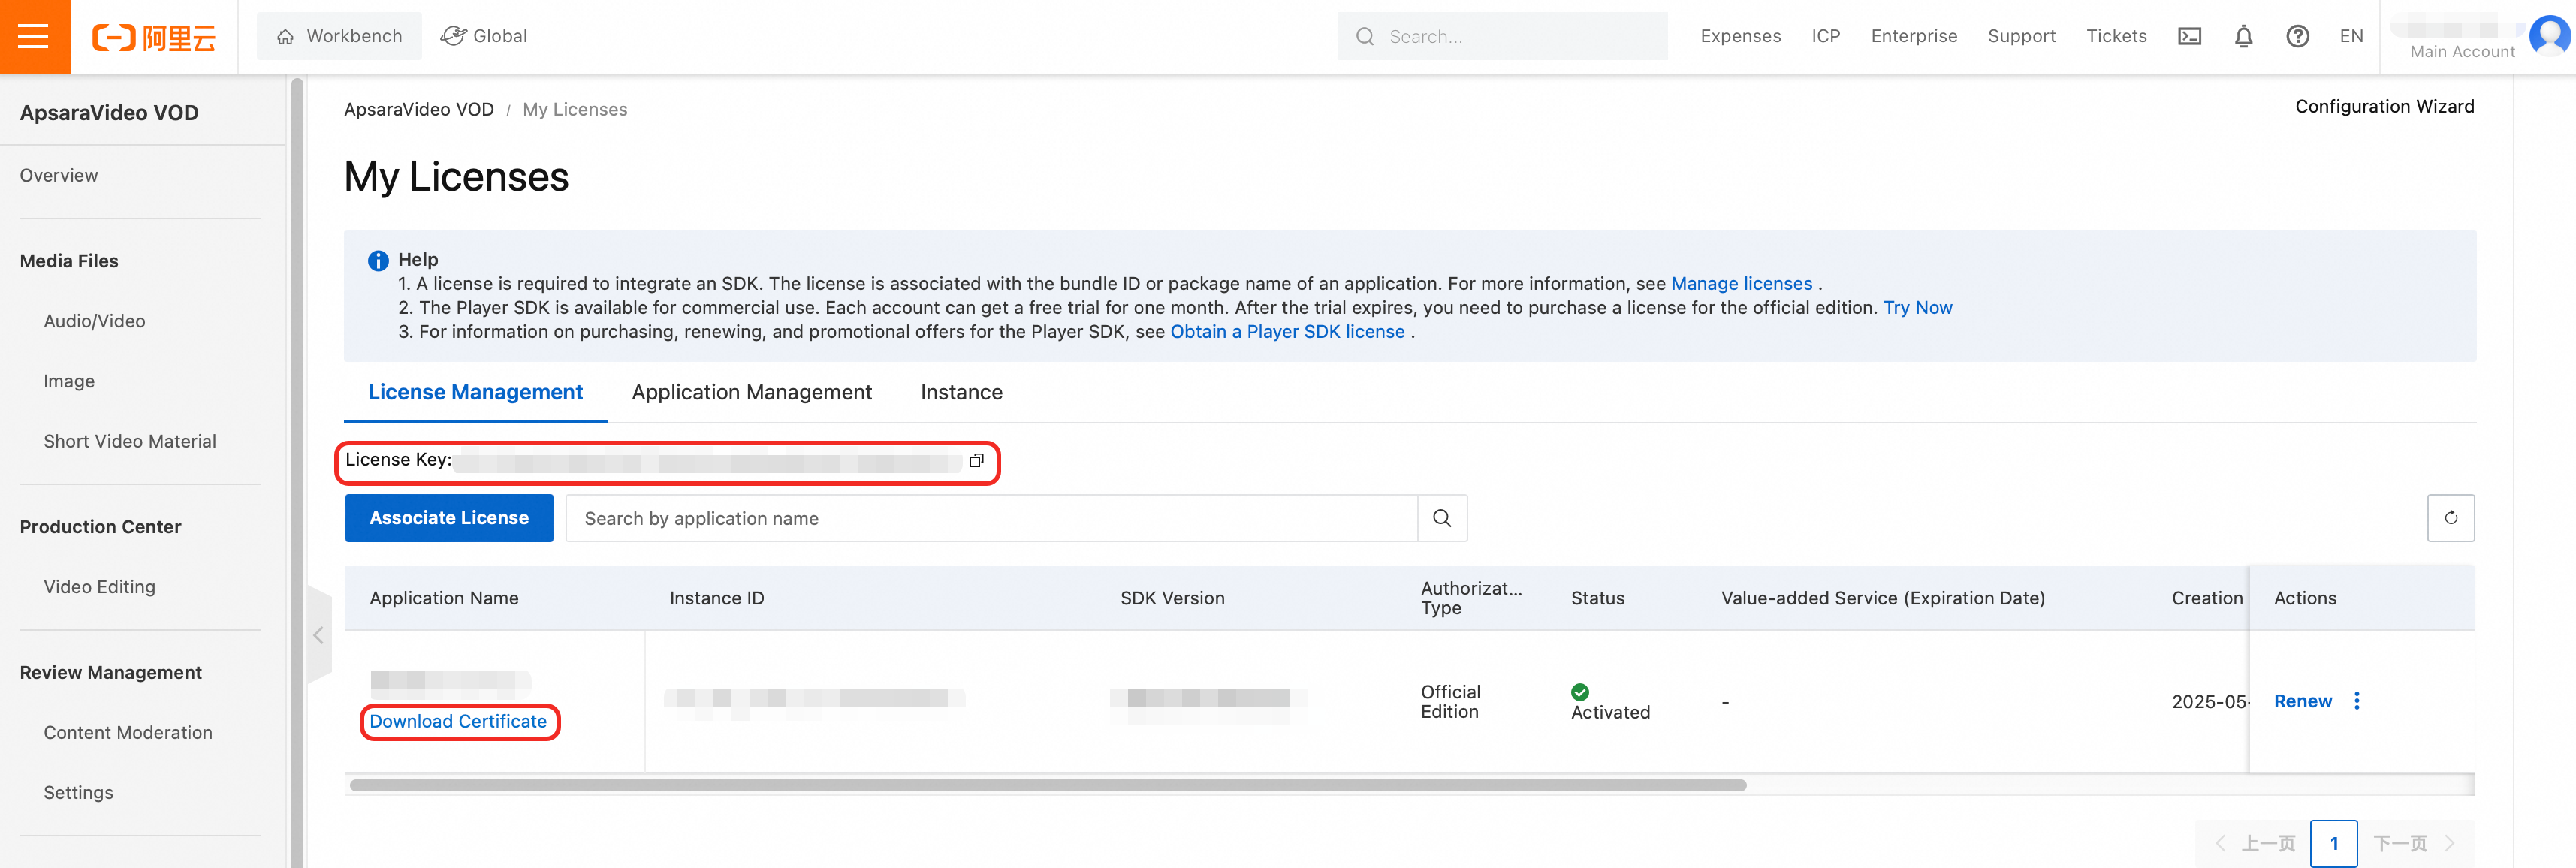Screen dimensions: 2576x868
Task: Copy the License Key with copy icon
Action: point(976,460)
